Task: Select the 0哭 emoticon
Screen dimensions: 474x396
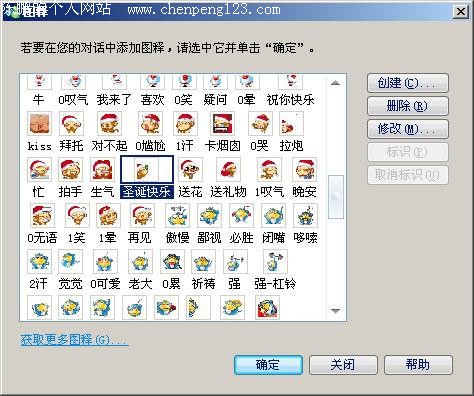Action: coord(260,123)
